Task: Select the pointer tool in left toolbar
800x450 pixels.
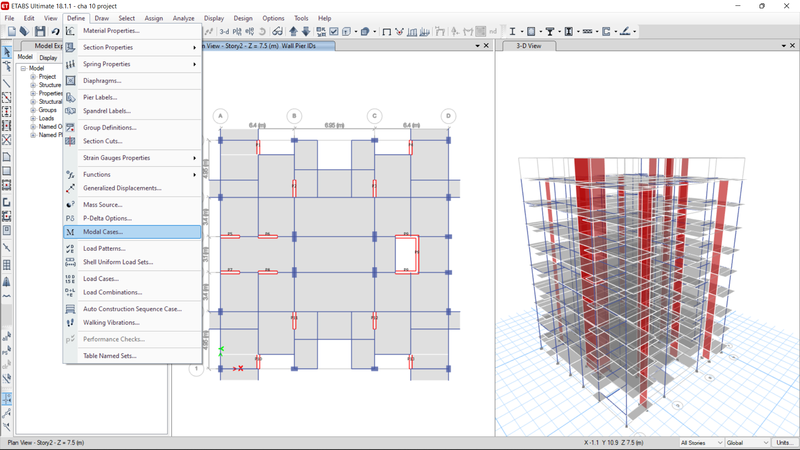Action: [7, 52]
